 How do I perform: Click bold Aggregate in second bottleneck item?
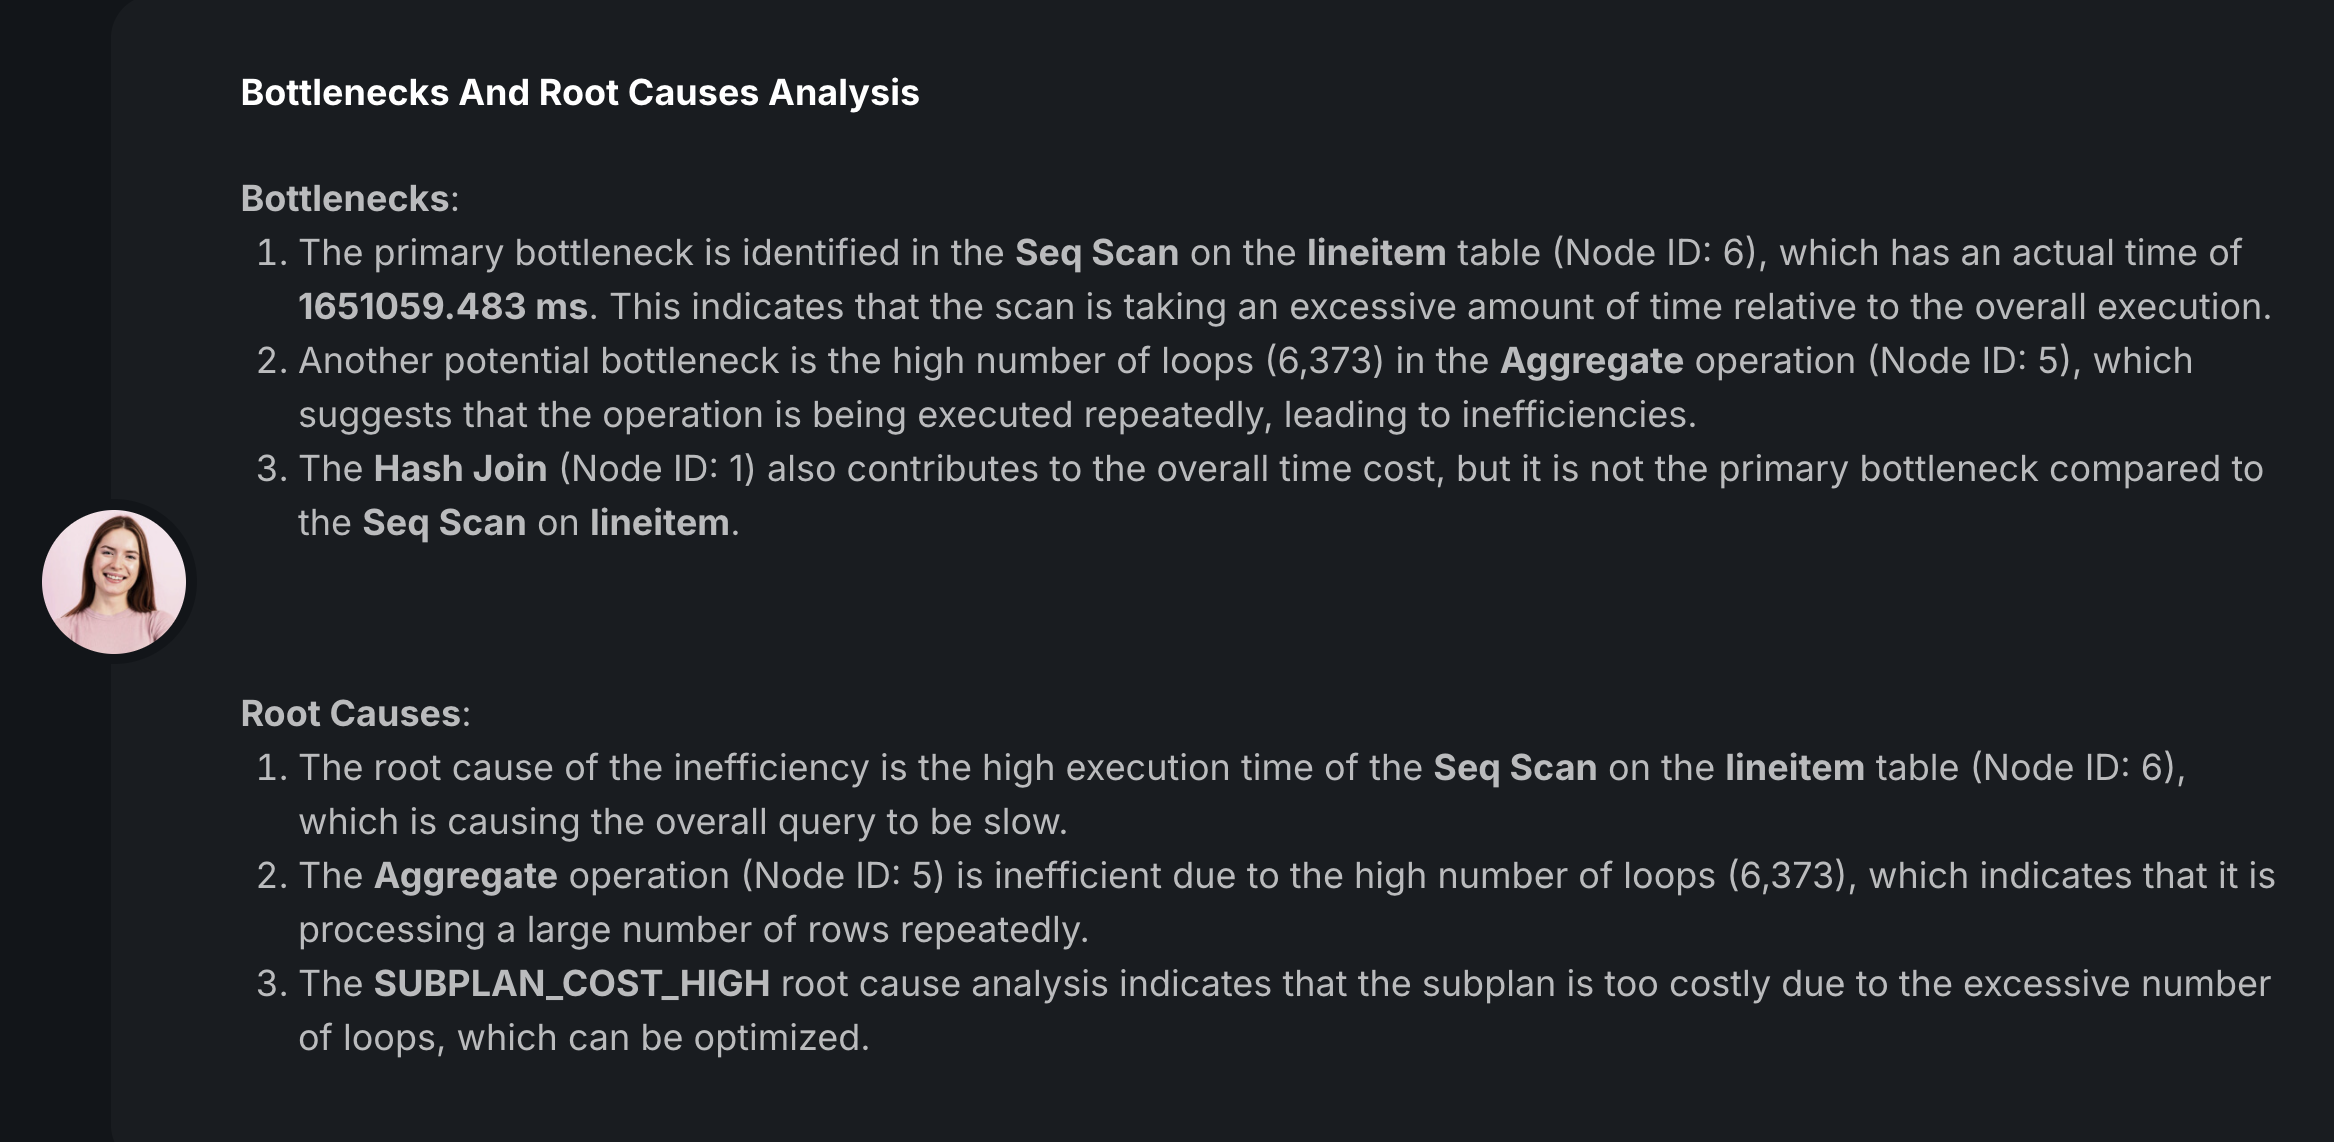(x=1591, y=360)
